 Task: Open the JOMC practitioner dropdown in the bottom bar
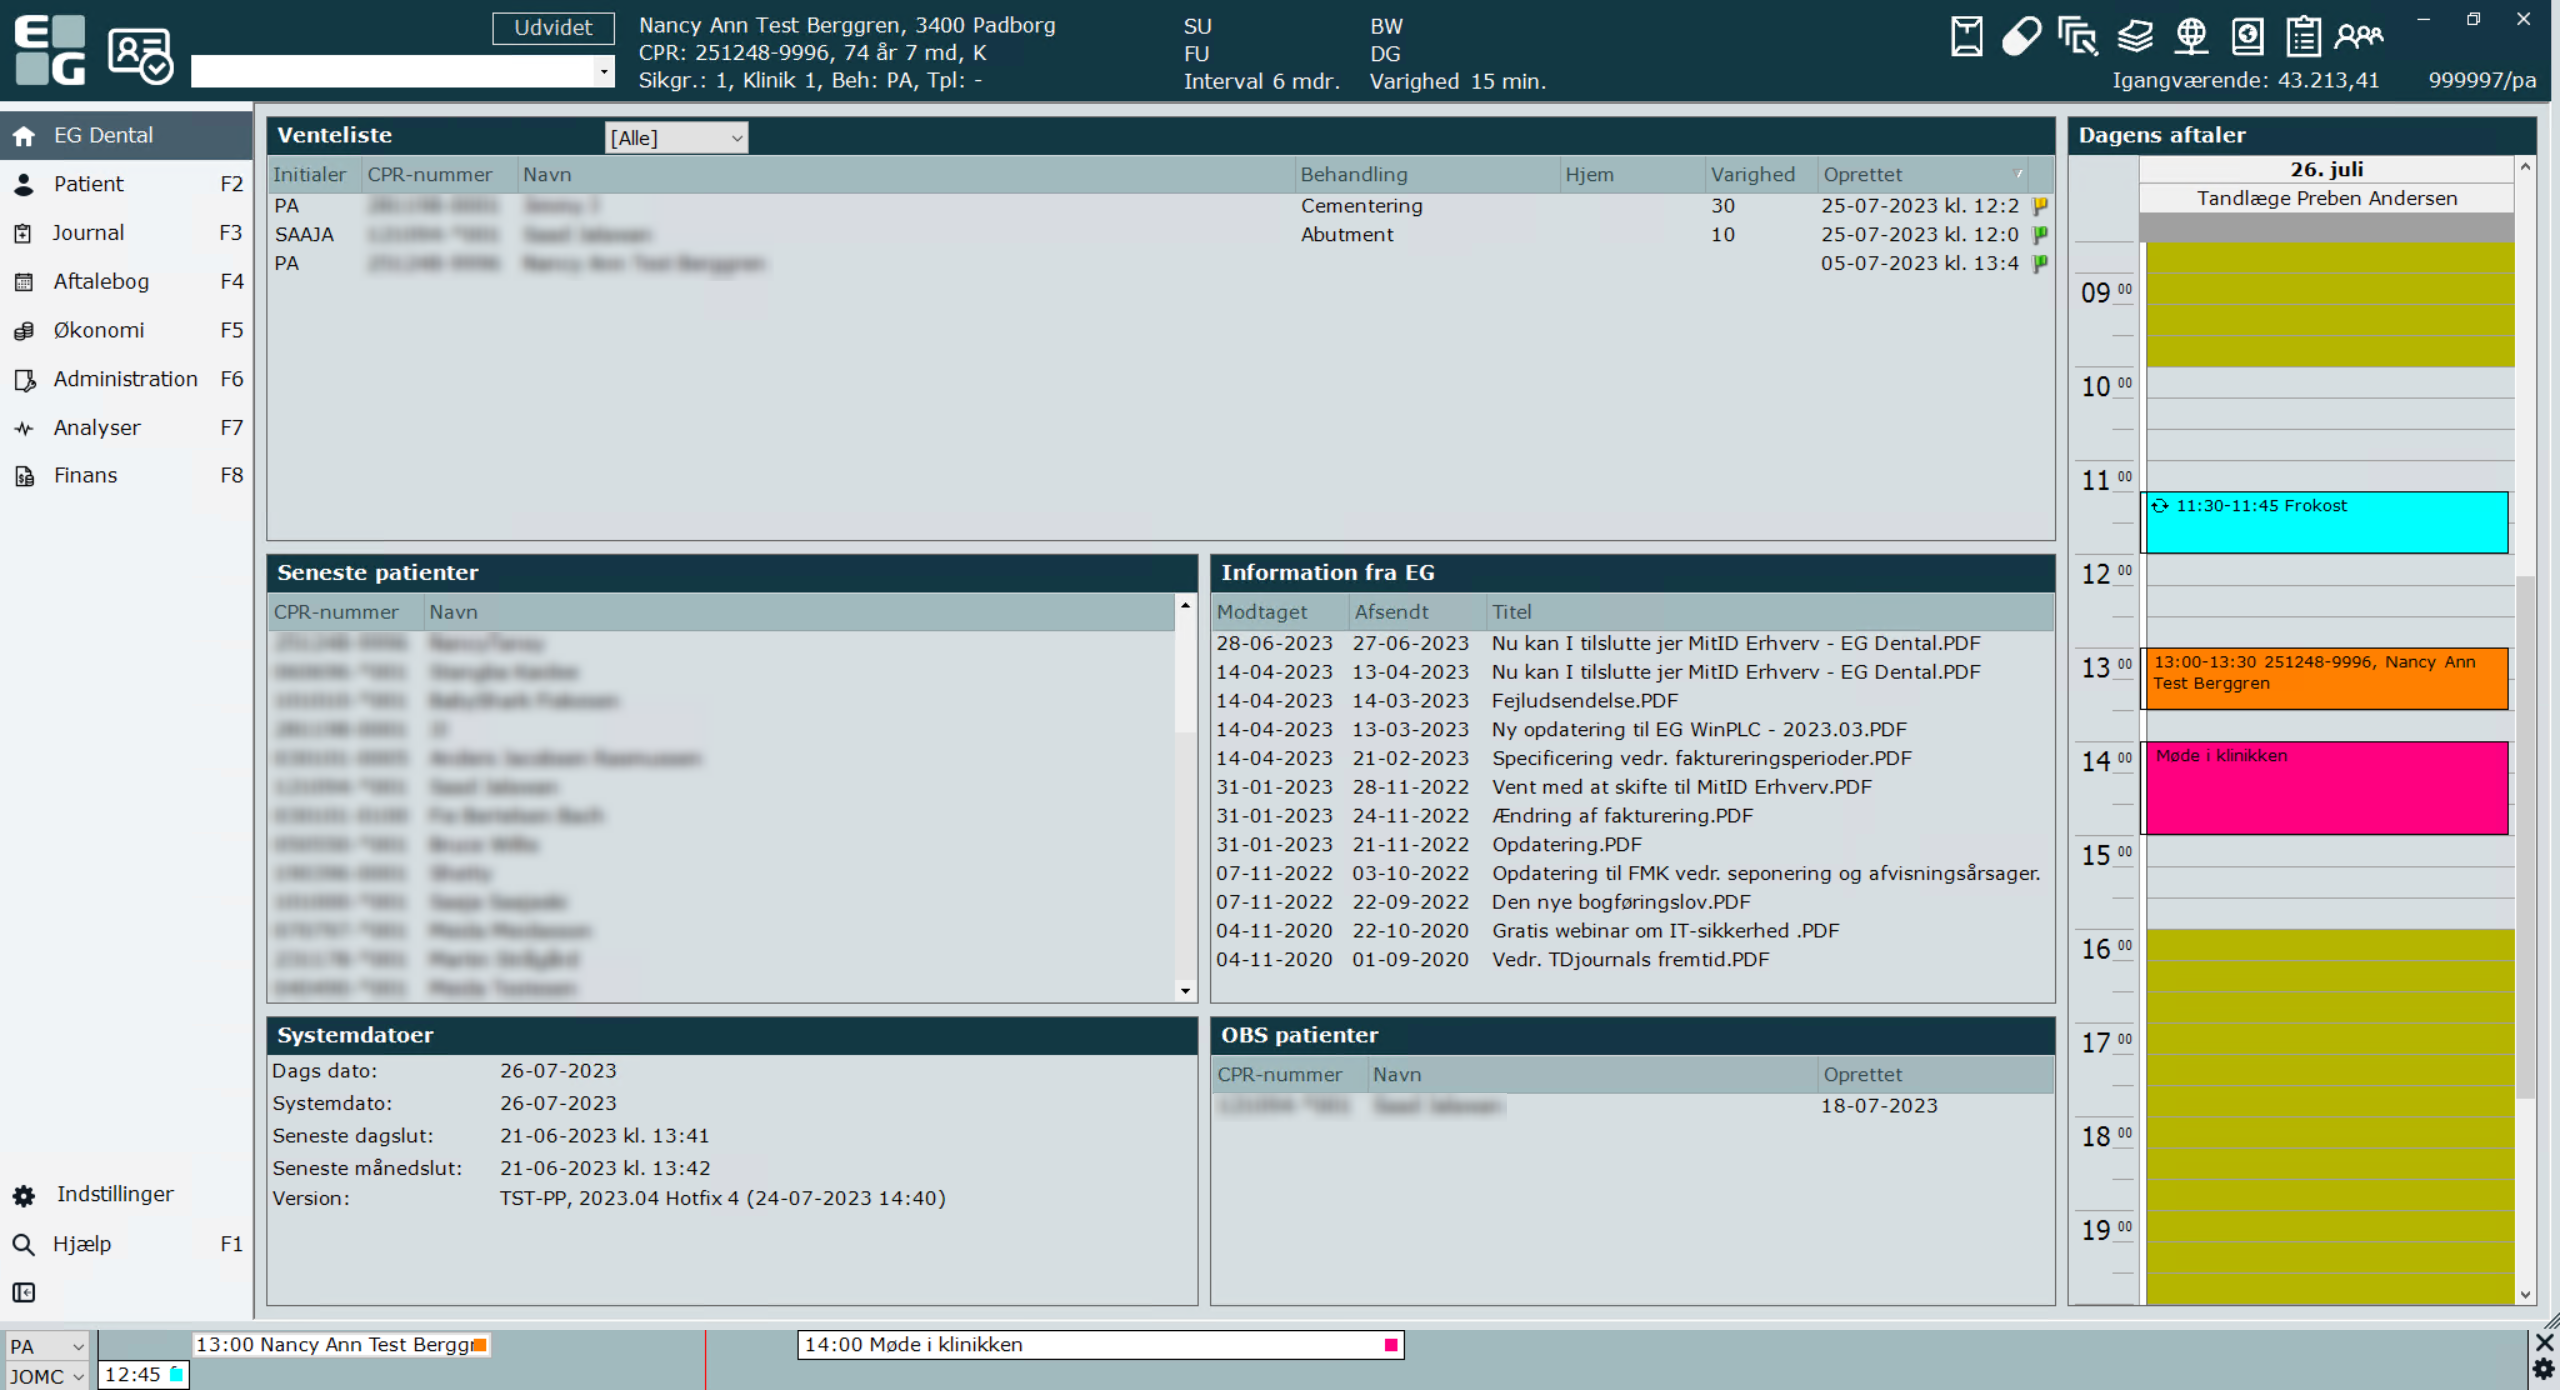click(x=46, y=1377)
